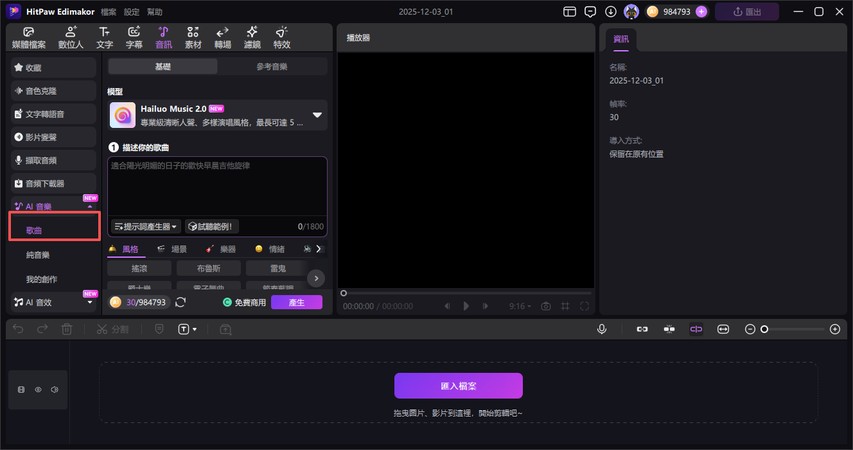This screenshot has height=450, width=853.
Task: Click the song description text field
Action: tap(218, 186)
